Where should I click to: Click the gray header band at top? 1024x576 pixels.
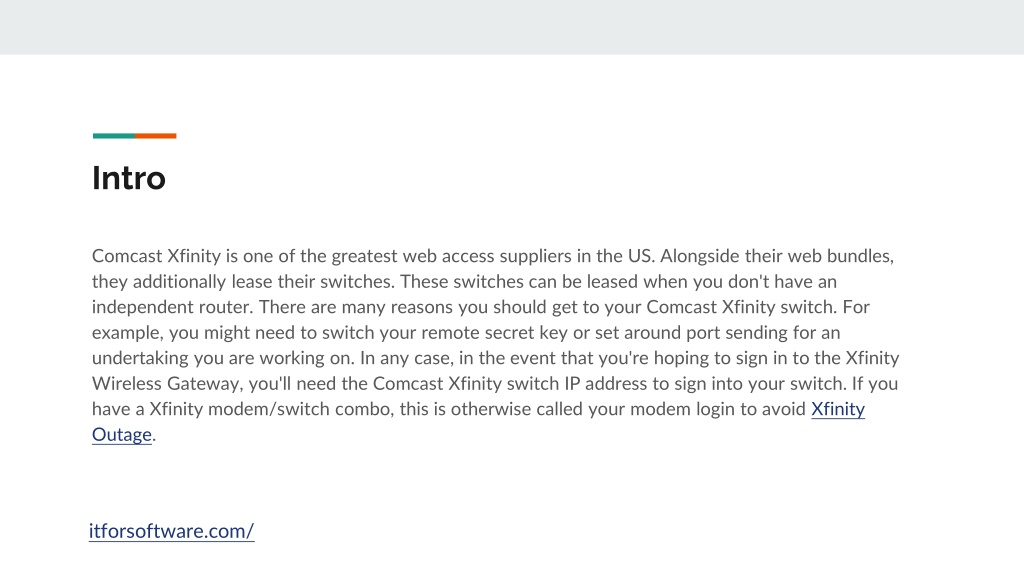[512, 27]
